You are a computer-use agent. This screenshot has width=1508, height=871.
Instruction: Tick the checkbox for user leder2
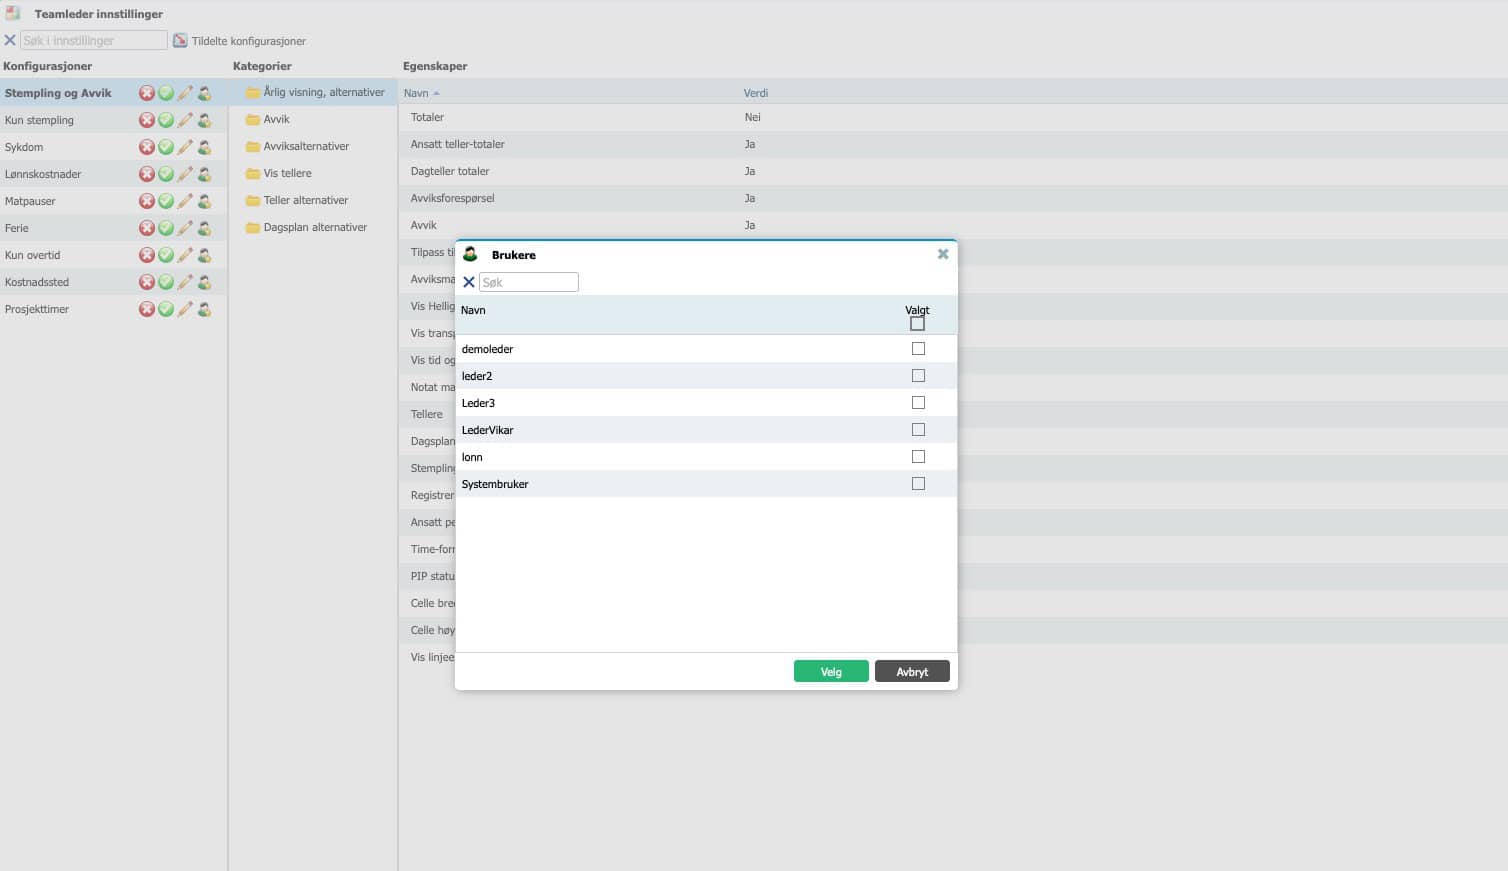pos(918,376)
